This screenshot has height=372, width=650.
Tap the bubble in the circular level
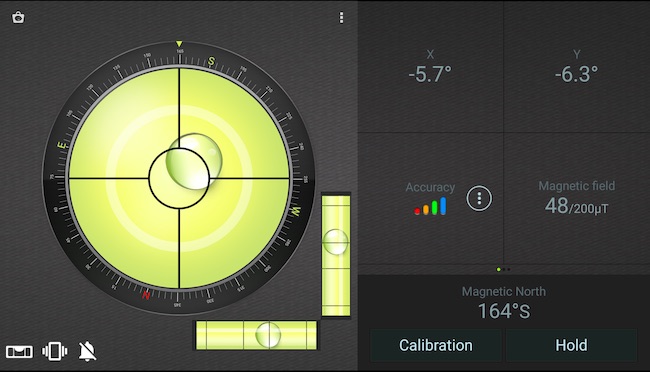194,161
